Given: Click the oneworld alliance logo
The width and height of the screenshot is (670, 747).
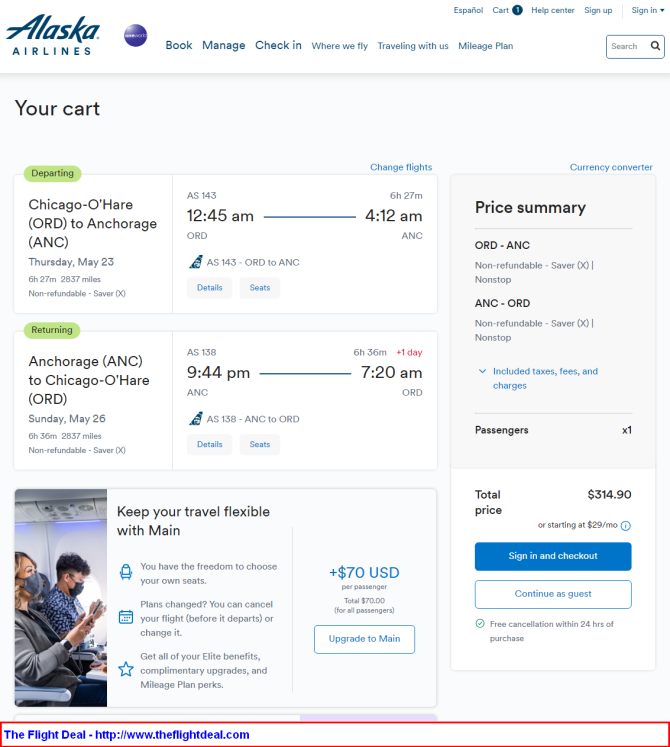Looking at the screenshot, I should point(136,36).
